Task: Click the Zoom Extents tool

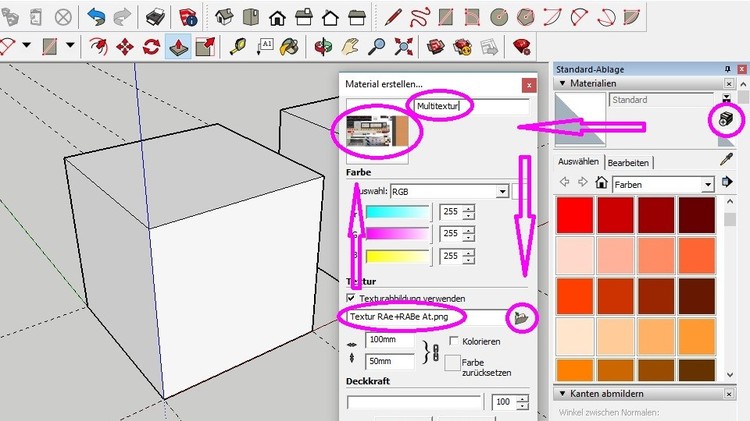Action: click(x=403, y=47)
